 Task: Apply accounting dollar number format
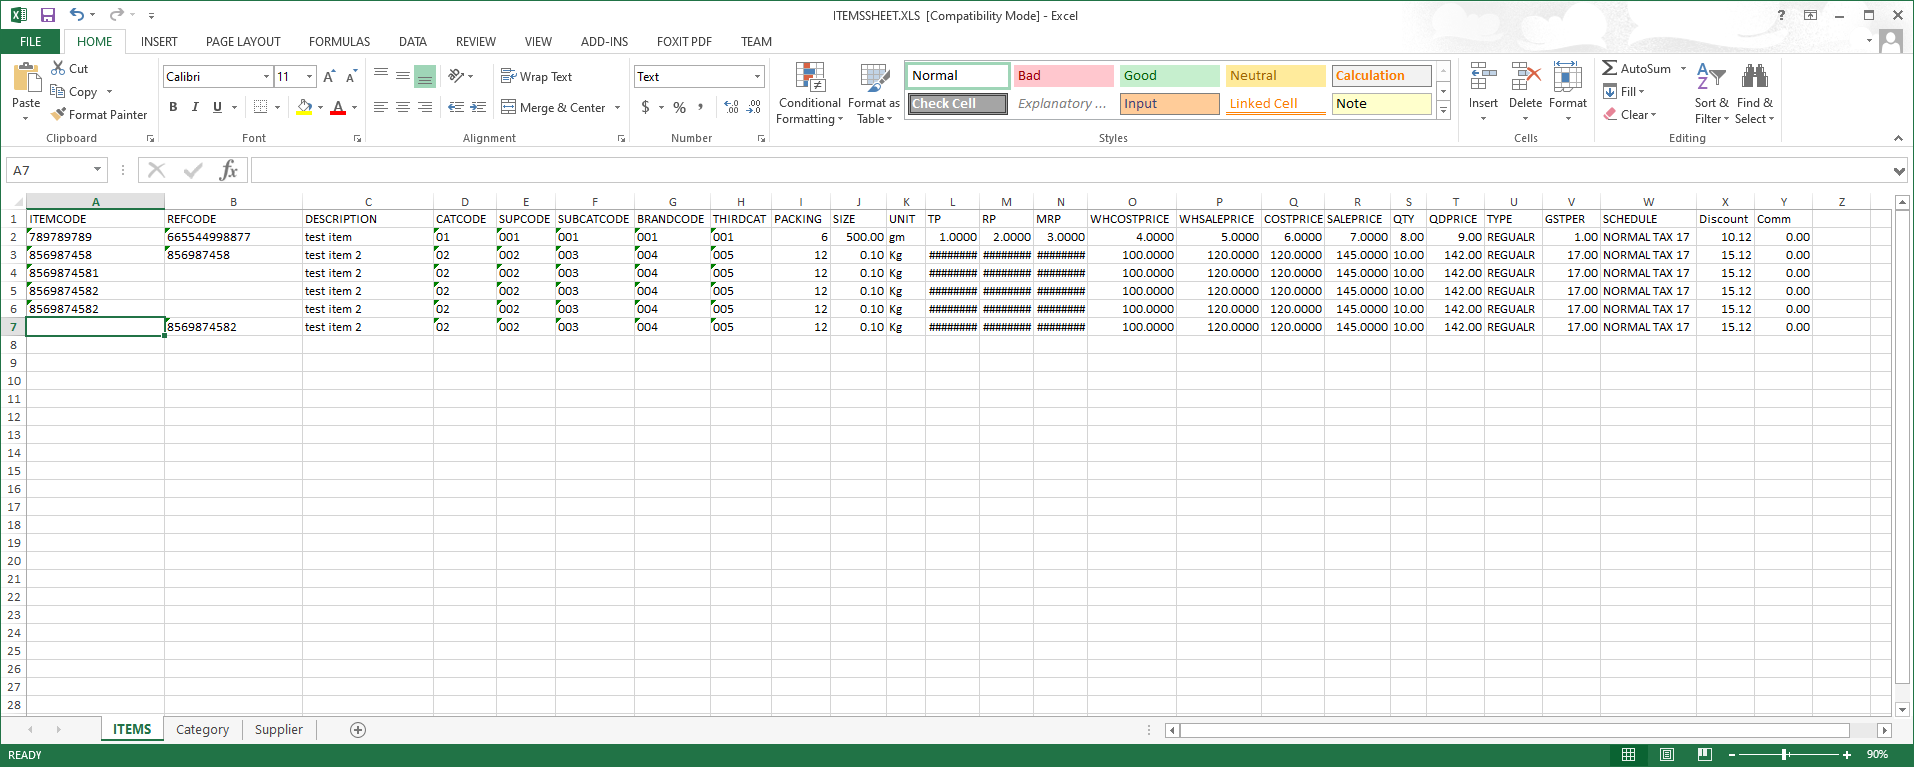(x=646, y=107)
